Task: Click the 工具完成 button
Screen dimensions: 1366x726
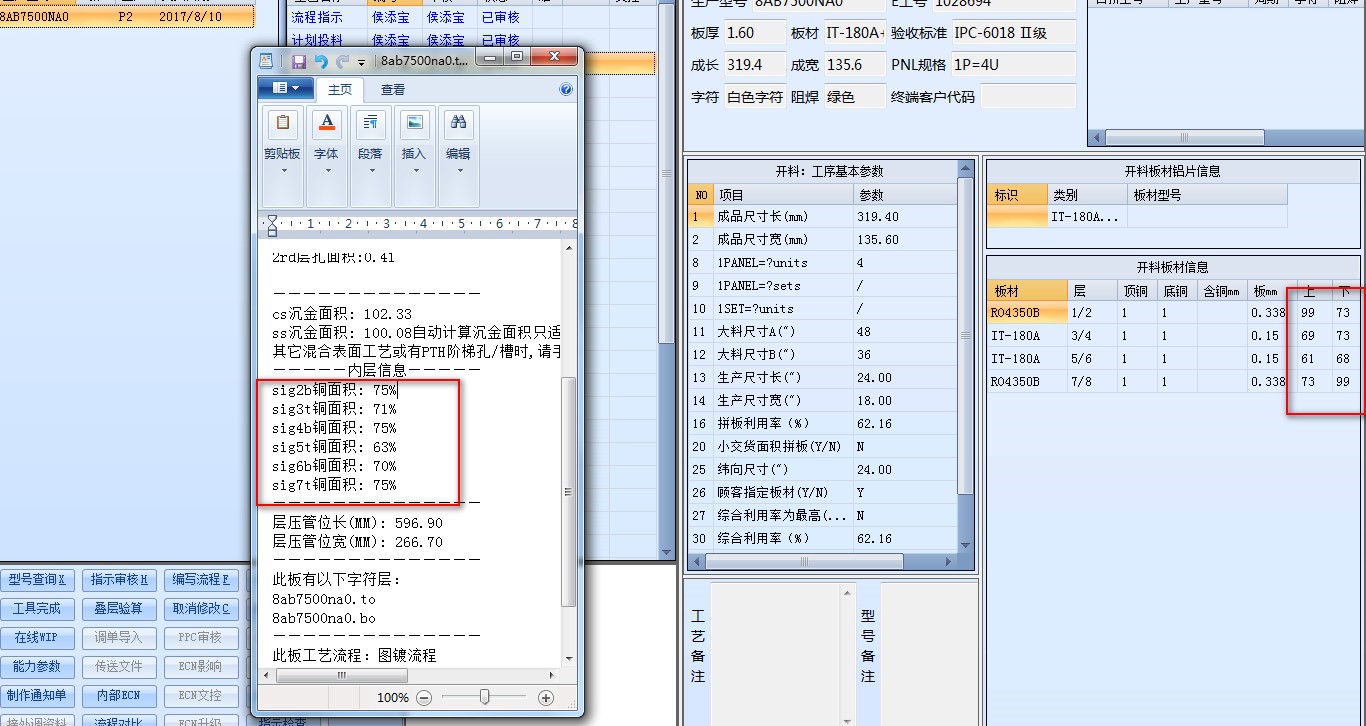Action: coord(37,608)
